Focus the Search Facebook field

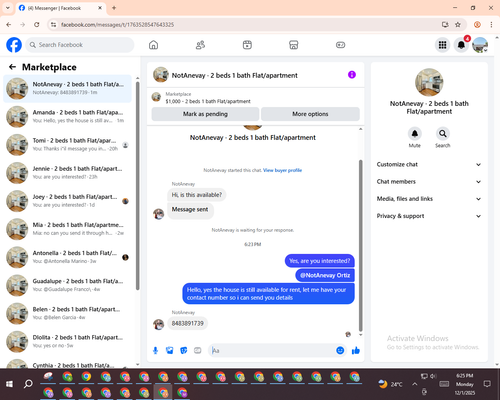tap(80, 45)
